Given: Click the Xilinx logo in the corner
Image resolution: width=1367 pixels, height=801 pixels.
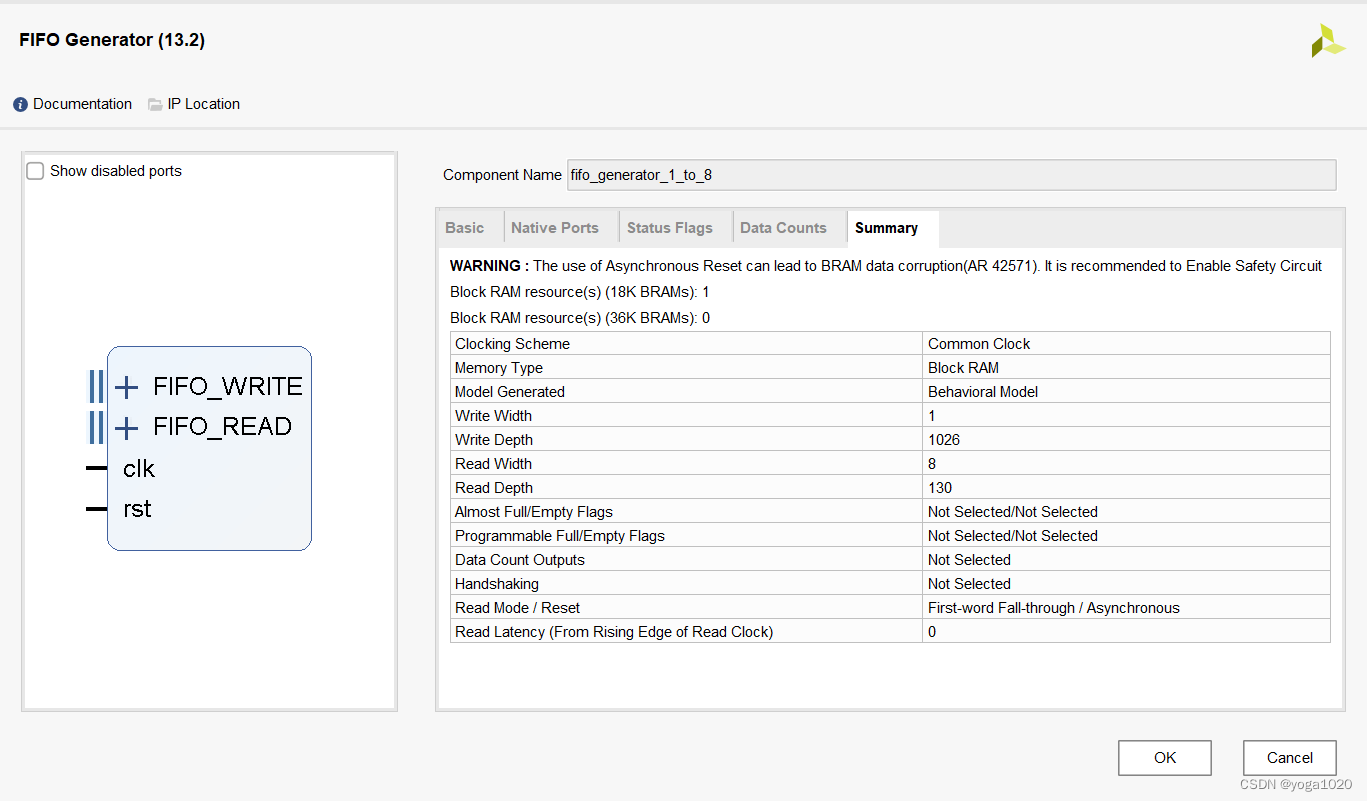Looking at the screenshot, I should coord(1327,42).
